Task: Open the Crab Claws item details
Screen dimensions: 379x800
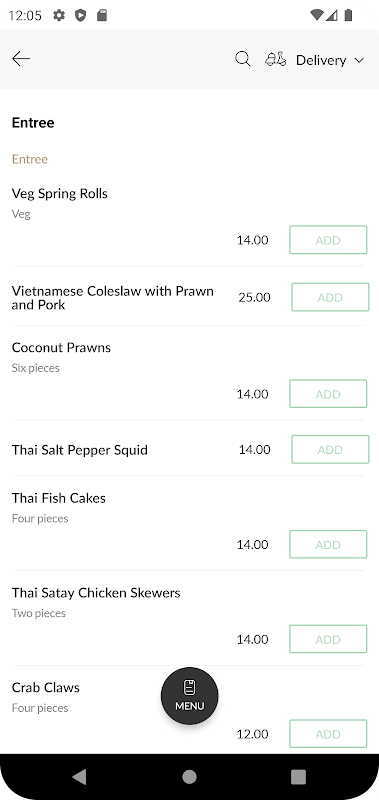Action: click(46, 687)
